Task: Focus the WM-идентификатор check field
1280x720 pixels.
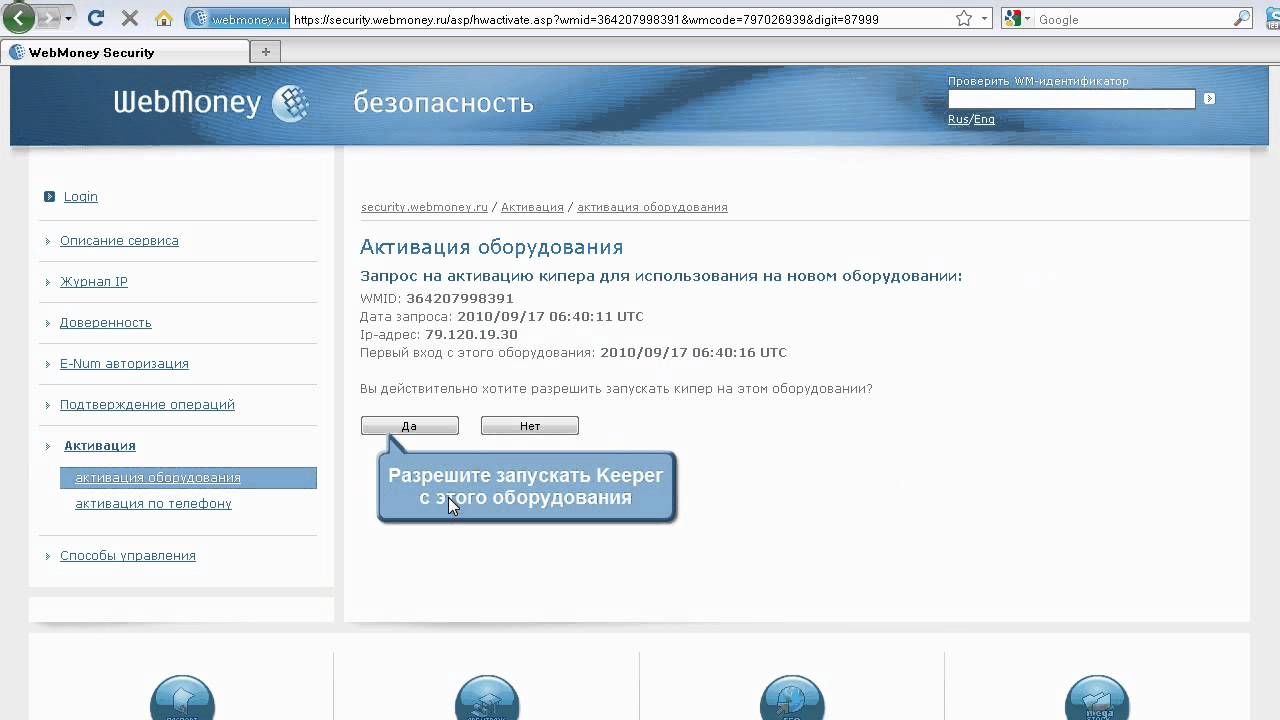Action: click(1071, 98)
